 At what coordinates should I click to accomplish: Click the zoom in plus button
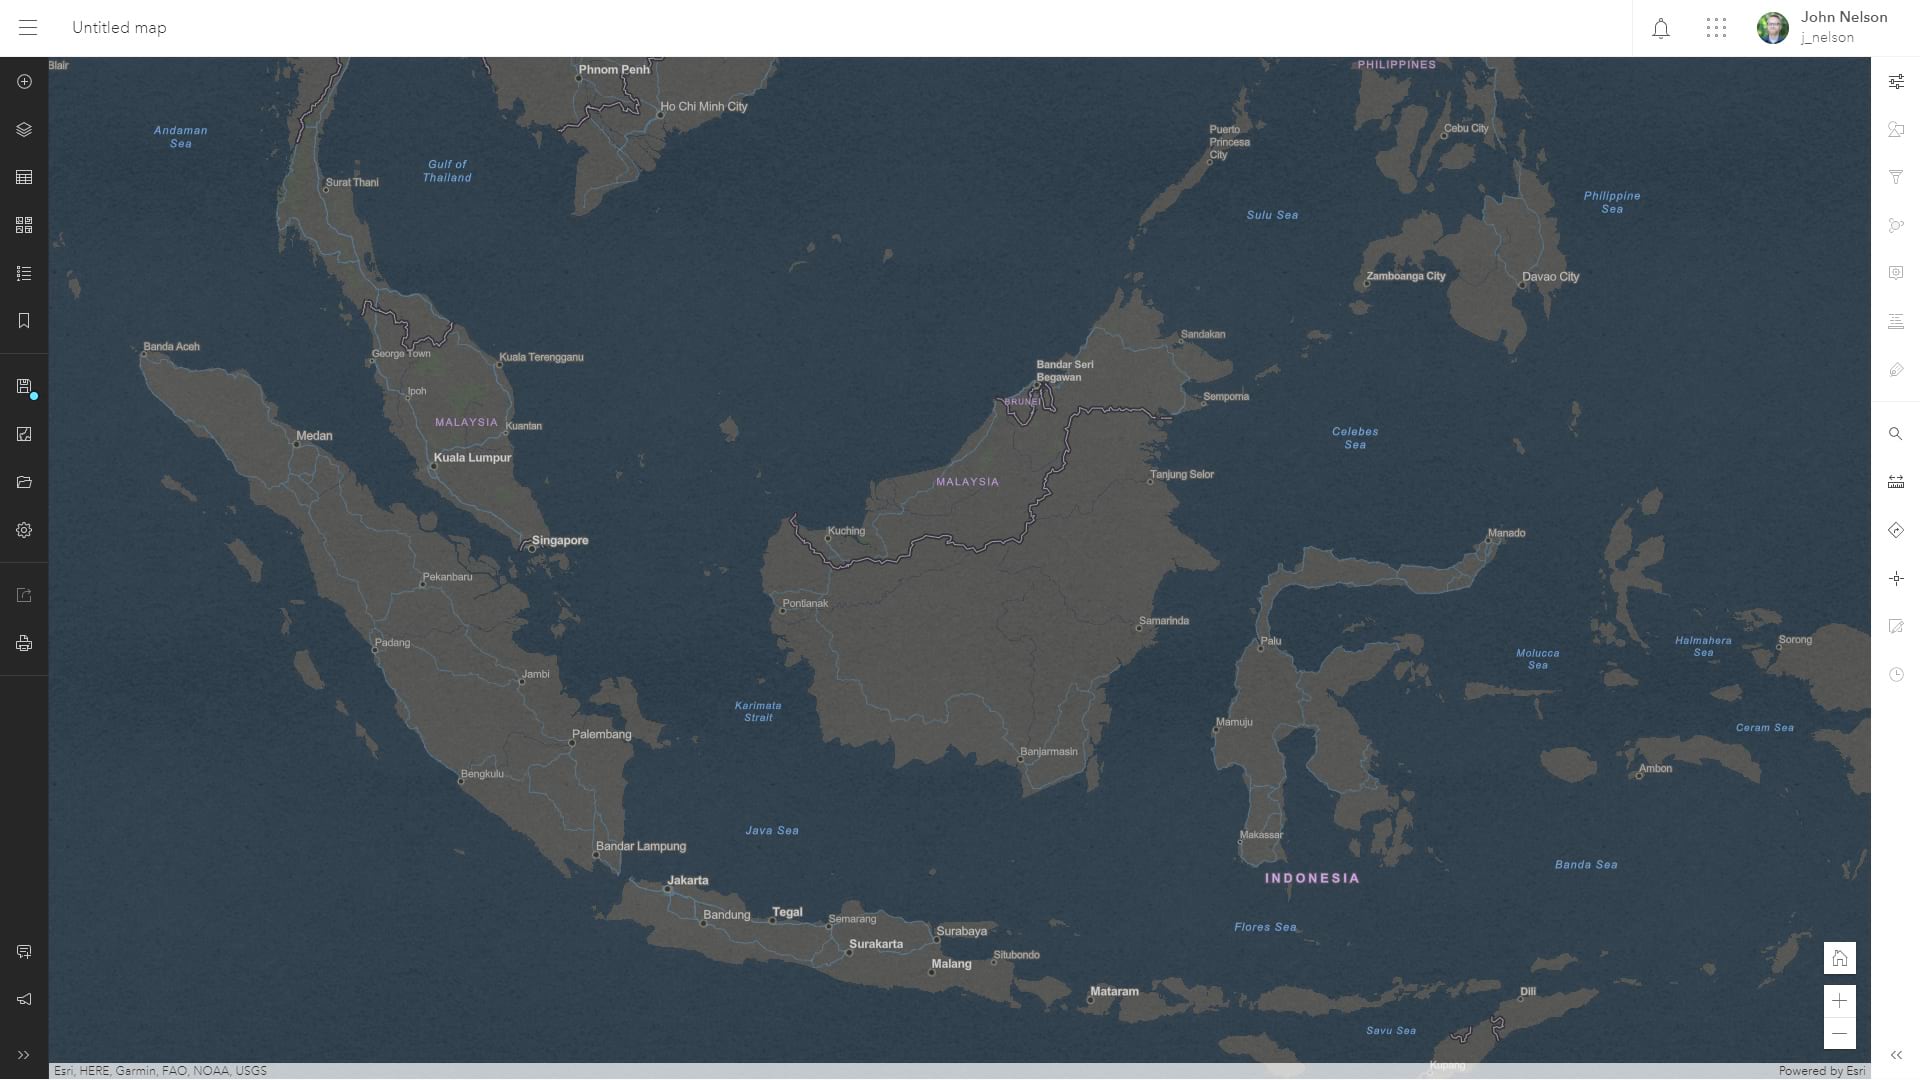click(x=1839, y=1000)
